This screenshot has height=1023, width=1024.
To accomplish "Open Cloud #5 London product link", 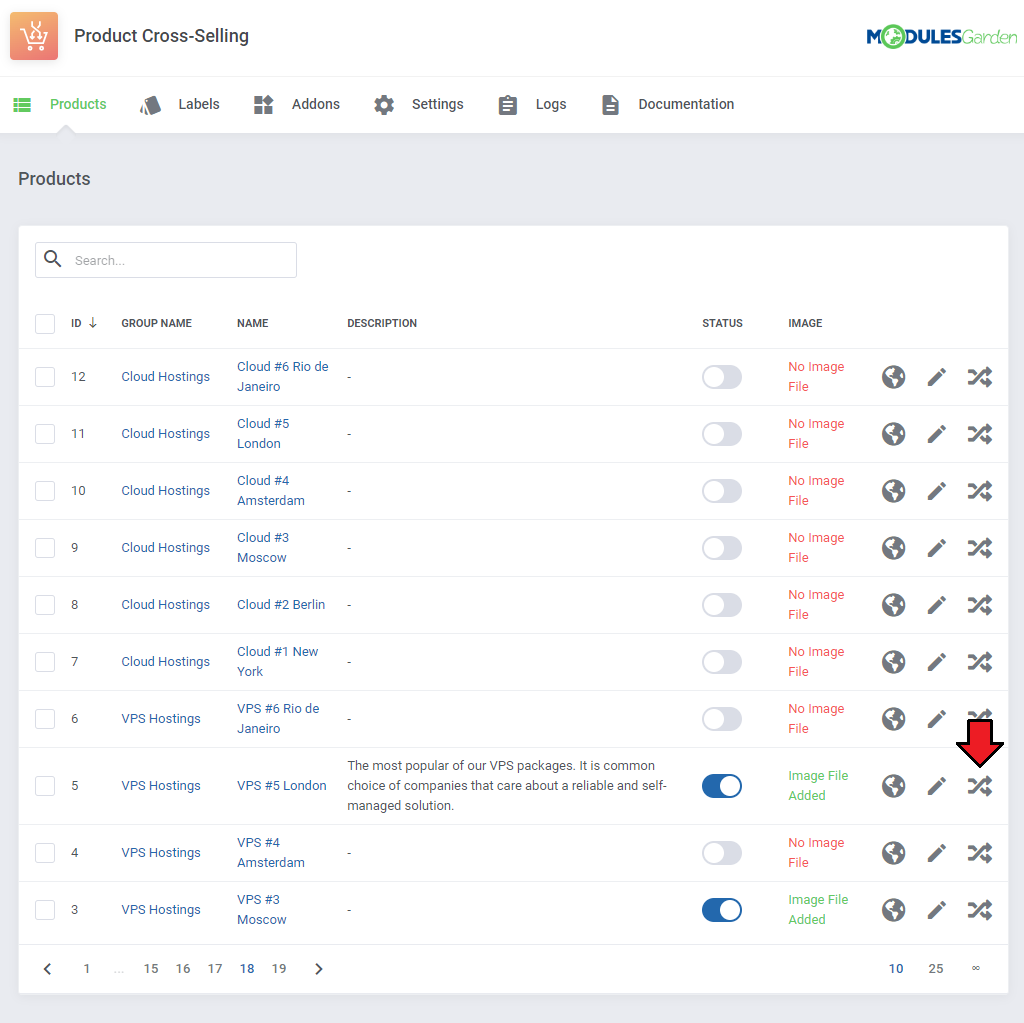I will (x=263, y=434).
